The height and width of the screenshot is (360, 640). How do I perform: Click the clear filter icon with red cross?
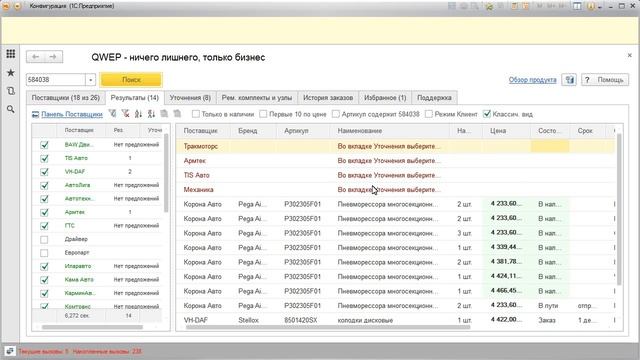point(125,114)
